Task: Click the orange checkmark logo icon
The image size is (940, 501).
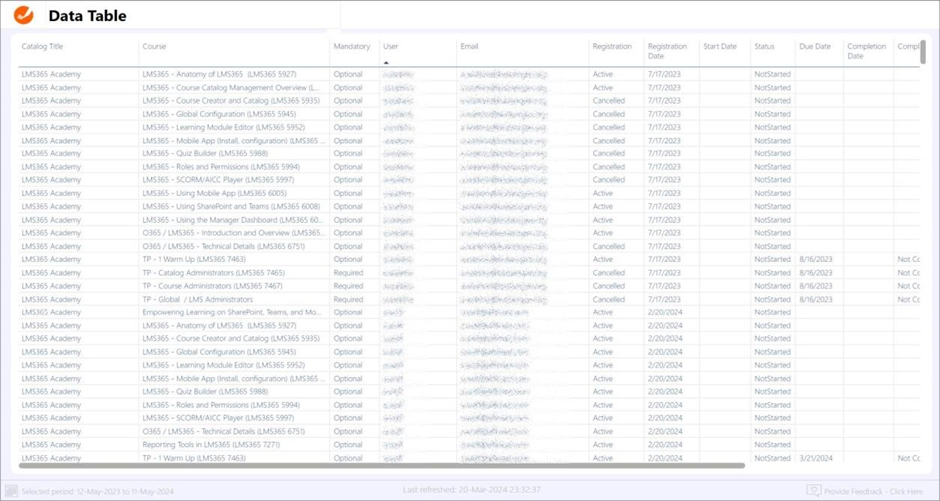Action: 23,16
